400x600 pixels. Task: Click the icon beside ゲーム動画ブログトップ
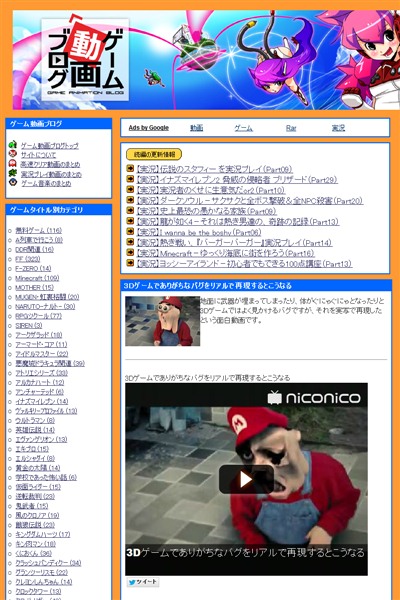coord(13,145)
